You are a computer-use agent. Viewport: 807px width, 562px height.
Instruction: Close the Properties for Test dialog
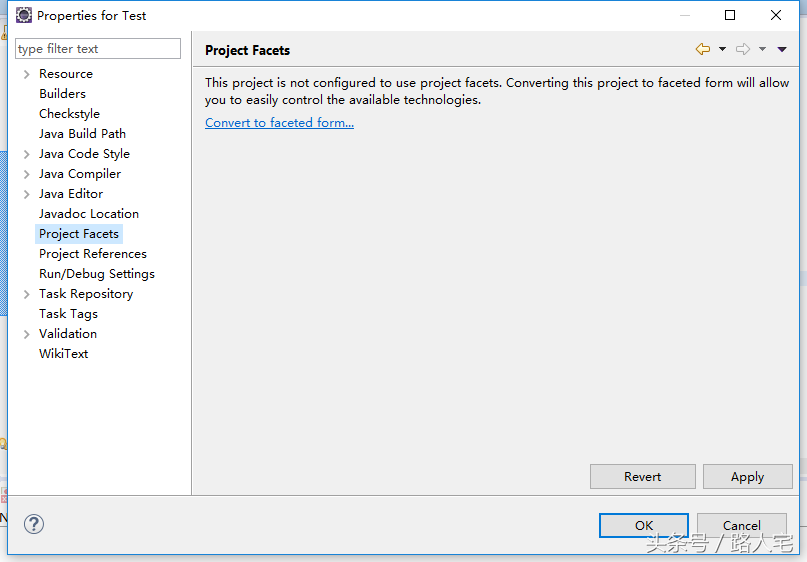pos(776,15)
